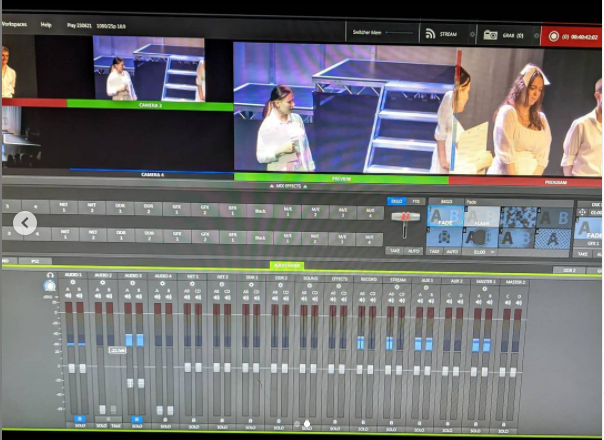Enable the FTB delegate button
This screenshot has width=604, height=440.
(416, 202)
